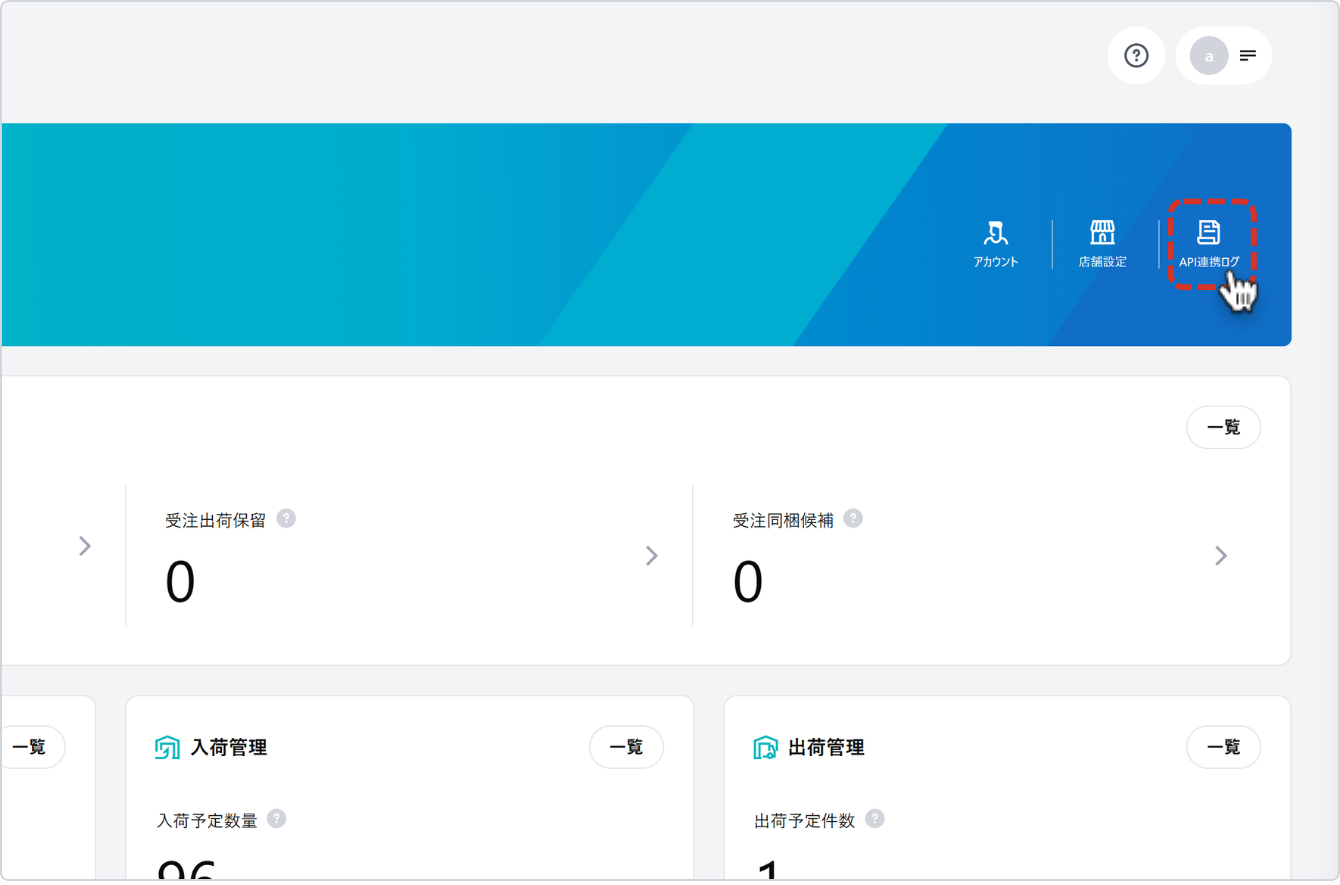Expand 受注同梱候補 with its chevron arrow
1340x885 pixels.
(1220, 556)
